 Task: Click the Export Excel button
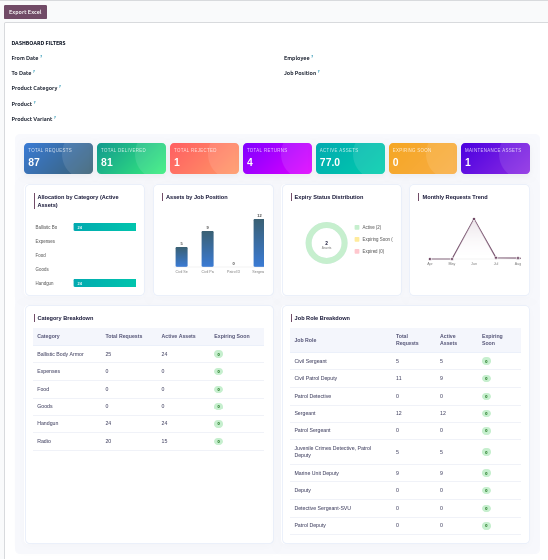(x=25, y=12)
